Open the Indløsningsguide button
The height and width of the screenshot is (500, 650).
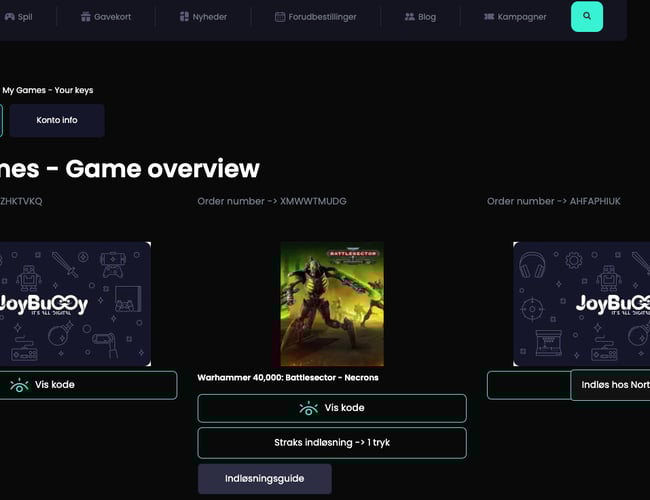(264, 479)
